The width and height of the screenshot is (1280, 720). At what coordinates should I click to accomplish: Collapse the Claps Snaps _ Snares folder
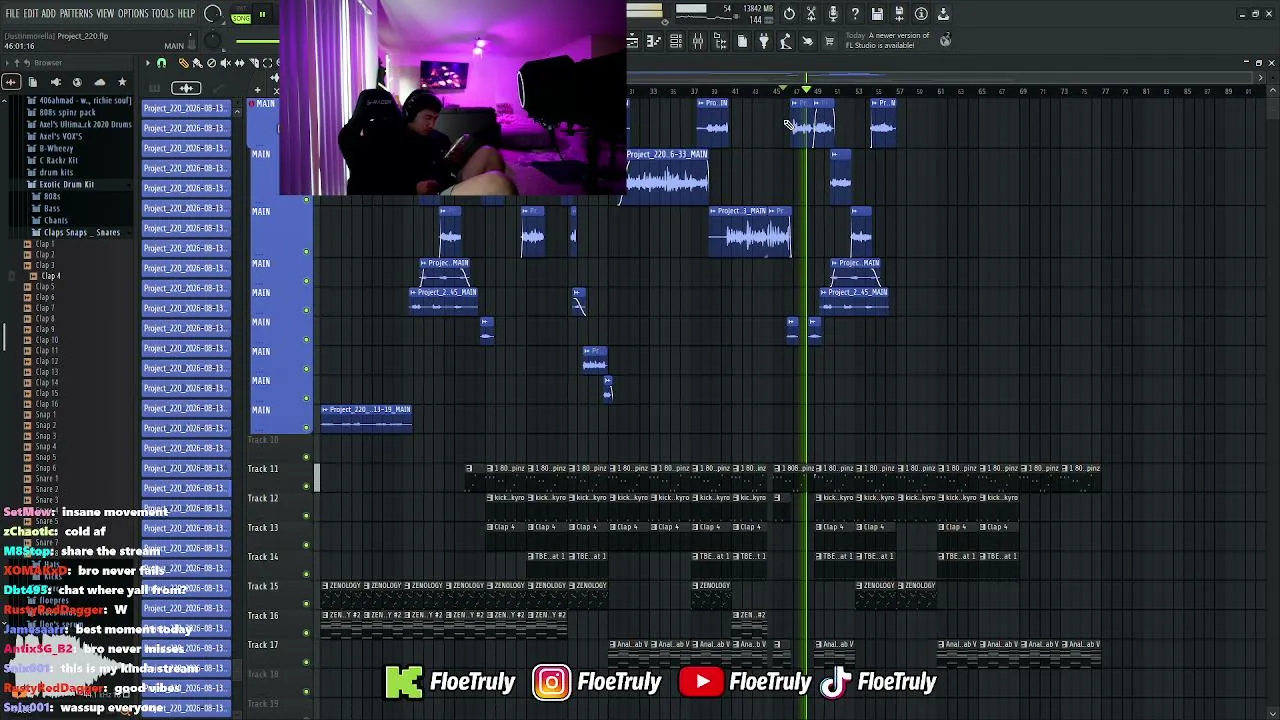[x=77, y=232]
